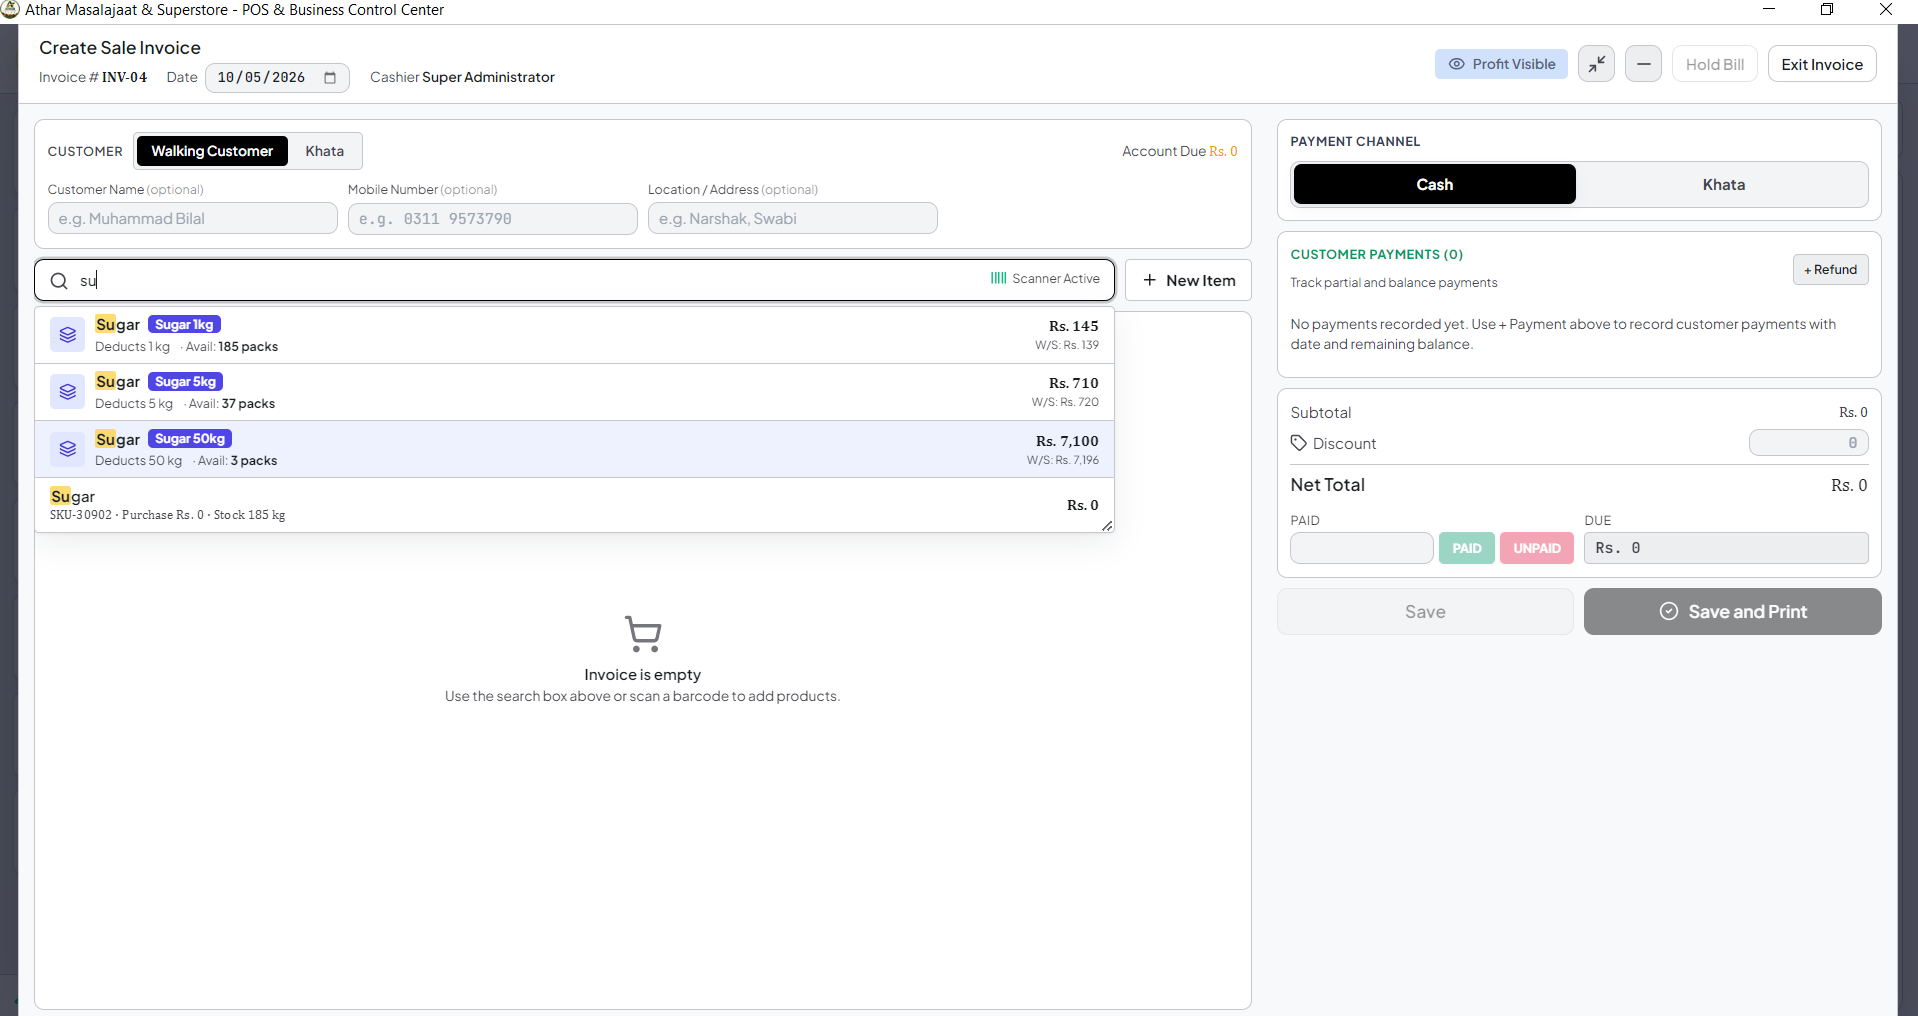Image resolution: width=1918 pixels, height=1016 pixels.
Task: Open the date picker calendar icon
Action: 330,78
